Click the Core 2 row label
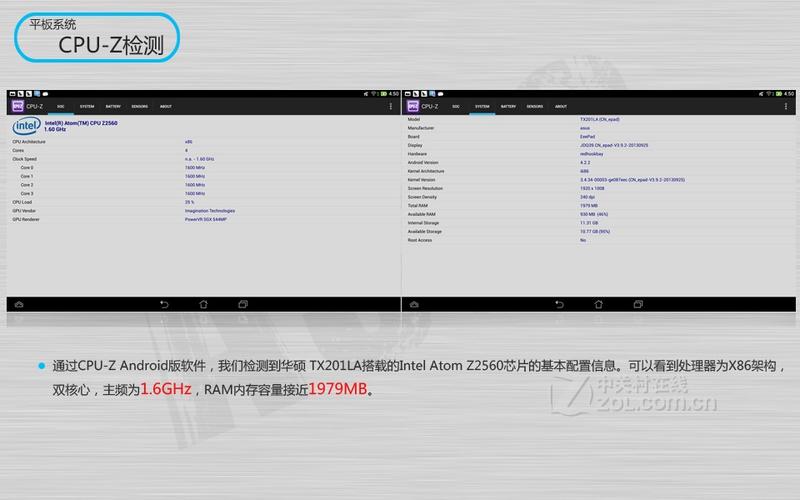The width and height of the screenshot is (800, 500). pyautogui.click(x=27, y=185)
